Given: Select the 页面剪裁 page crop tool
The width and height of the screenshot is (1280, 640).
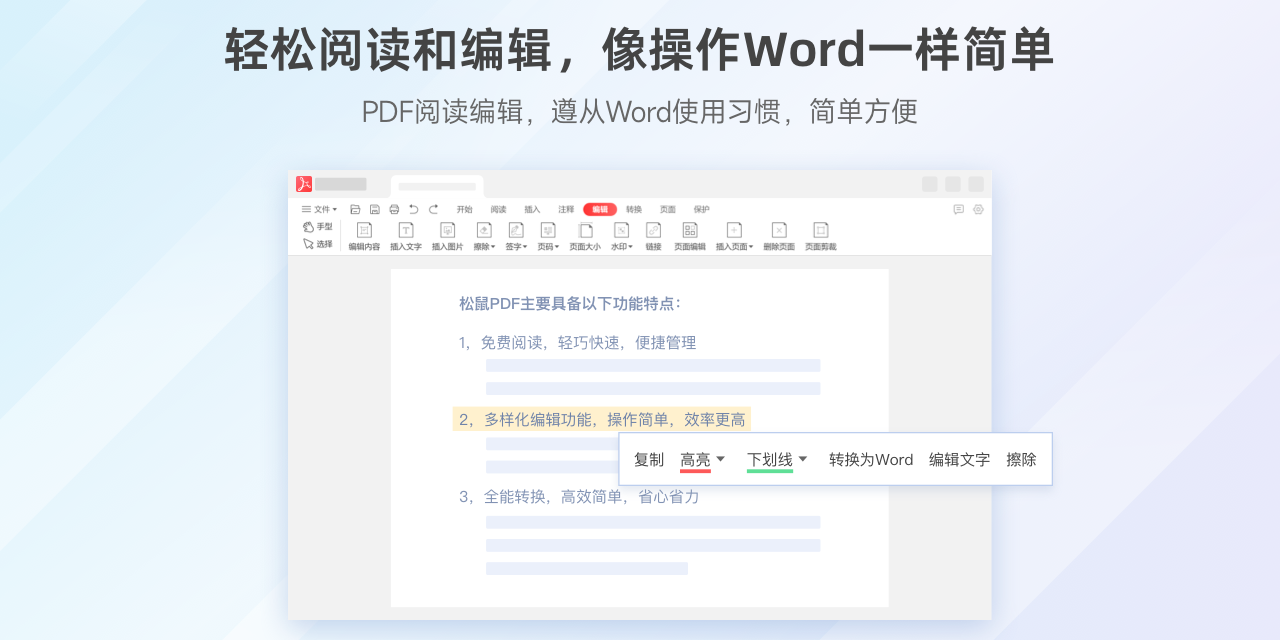Looking at the screenshot, I should [821, 231].
